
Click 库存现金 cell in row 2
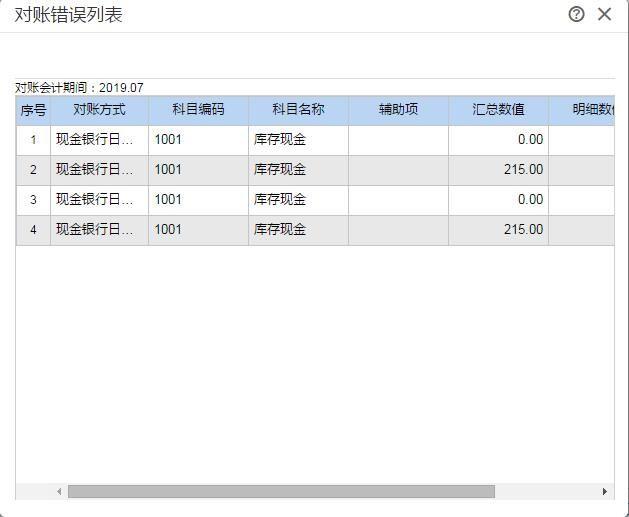(298, 170)
